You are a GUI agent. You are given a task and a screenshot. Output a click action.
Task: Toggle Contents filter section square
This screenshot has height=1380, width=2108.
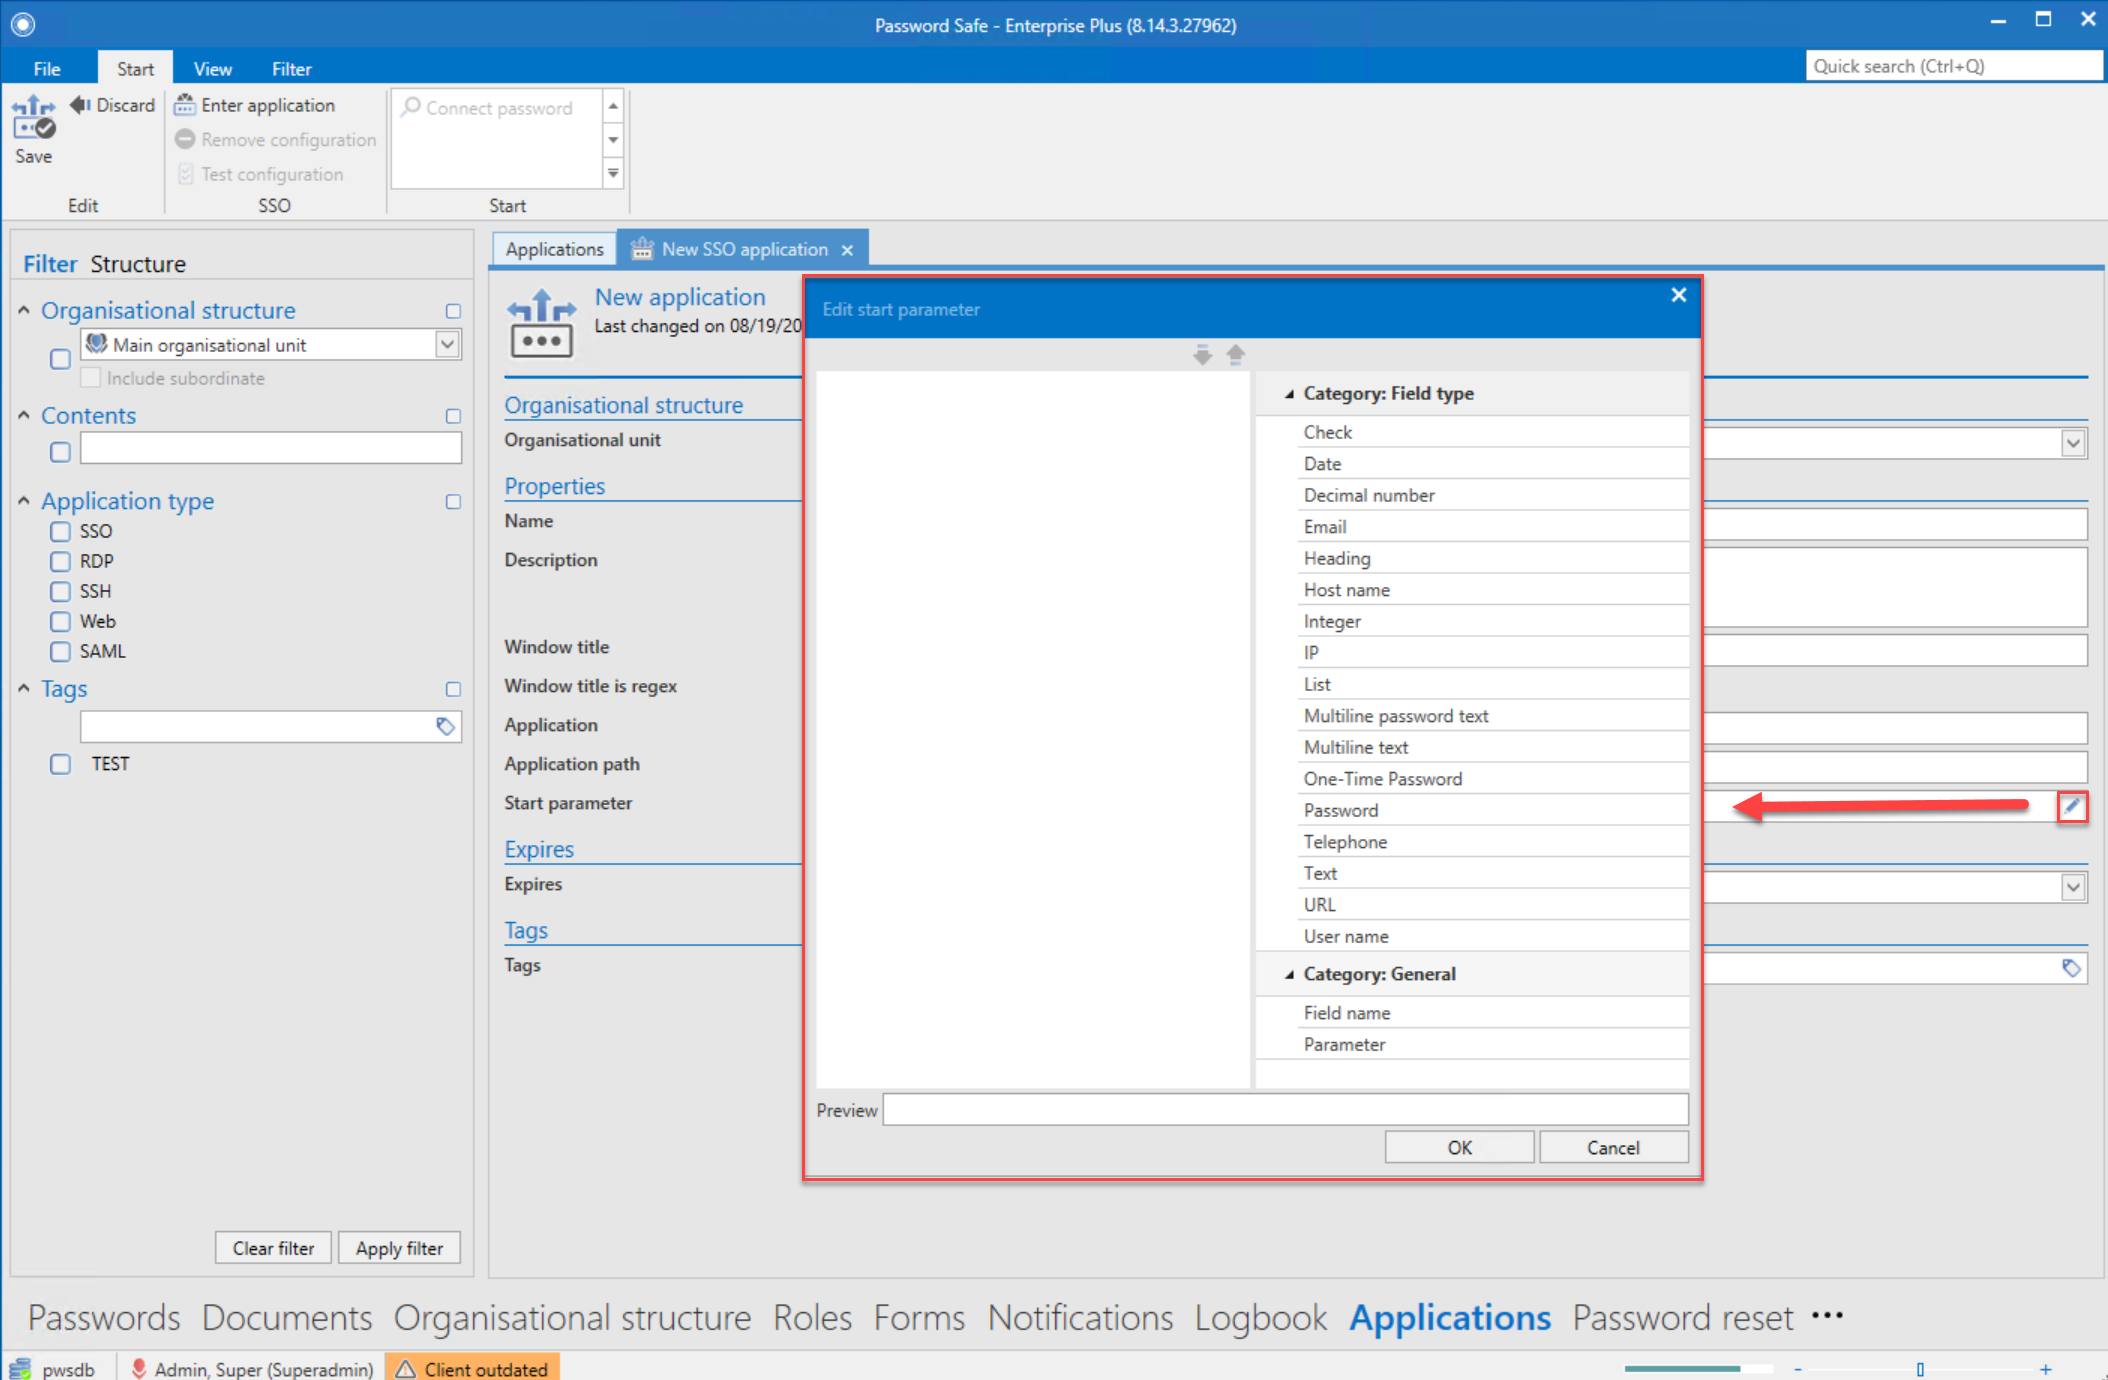(x=453, y=416)
